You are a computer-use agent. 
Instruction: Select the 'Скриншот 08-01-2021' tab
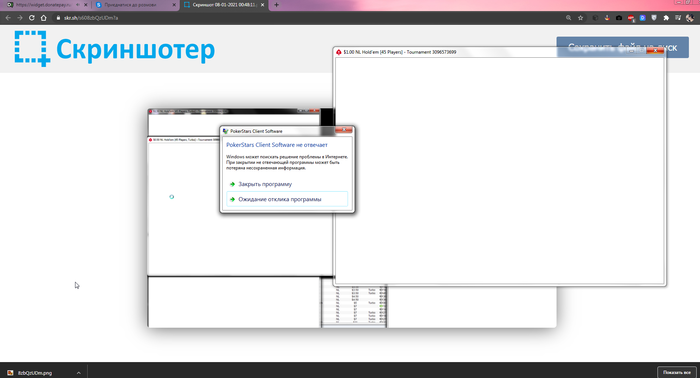pos(224,5)
